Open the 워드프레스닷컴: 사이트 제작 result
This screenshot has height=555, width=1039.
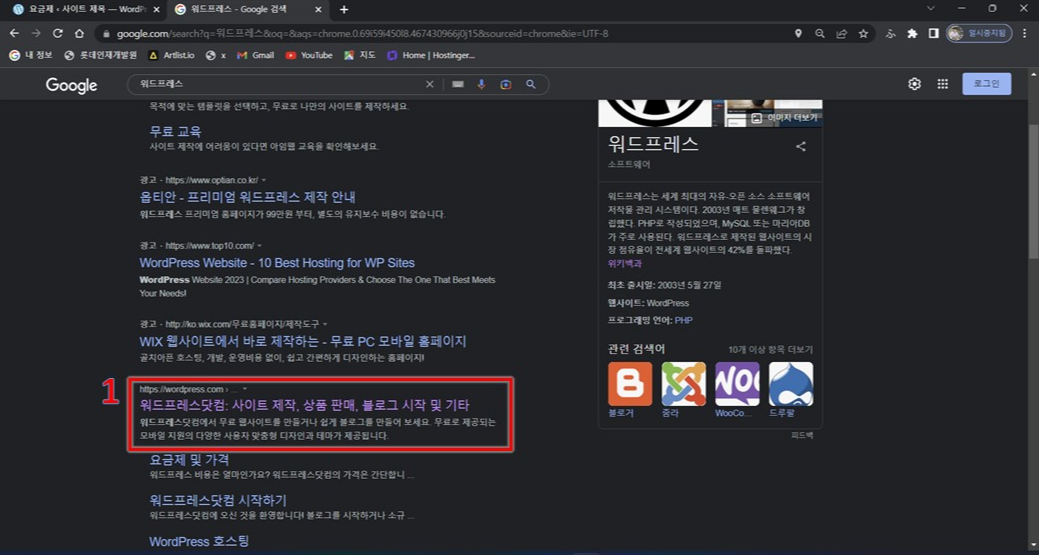[x=305, y=405]
